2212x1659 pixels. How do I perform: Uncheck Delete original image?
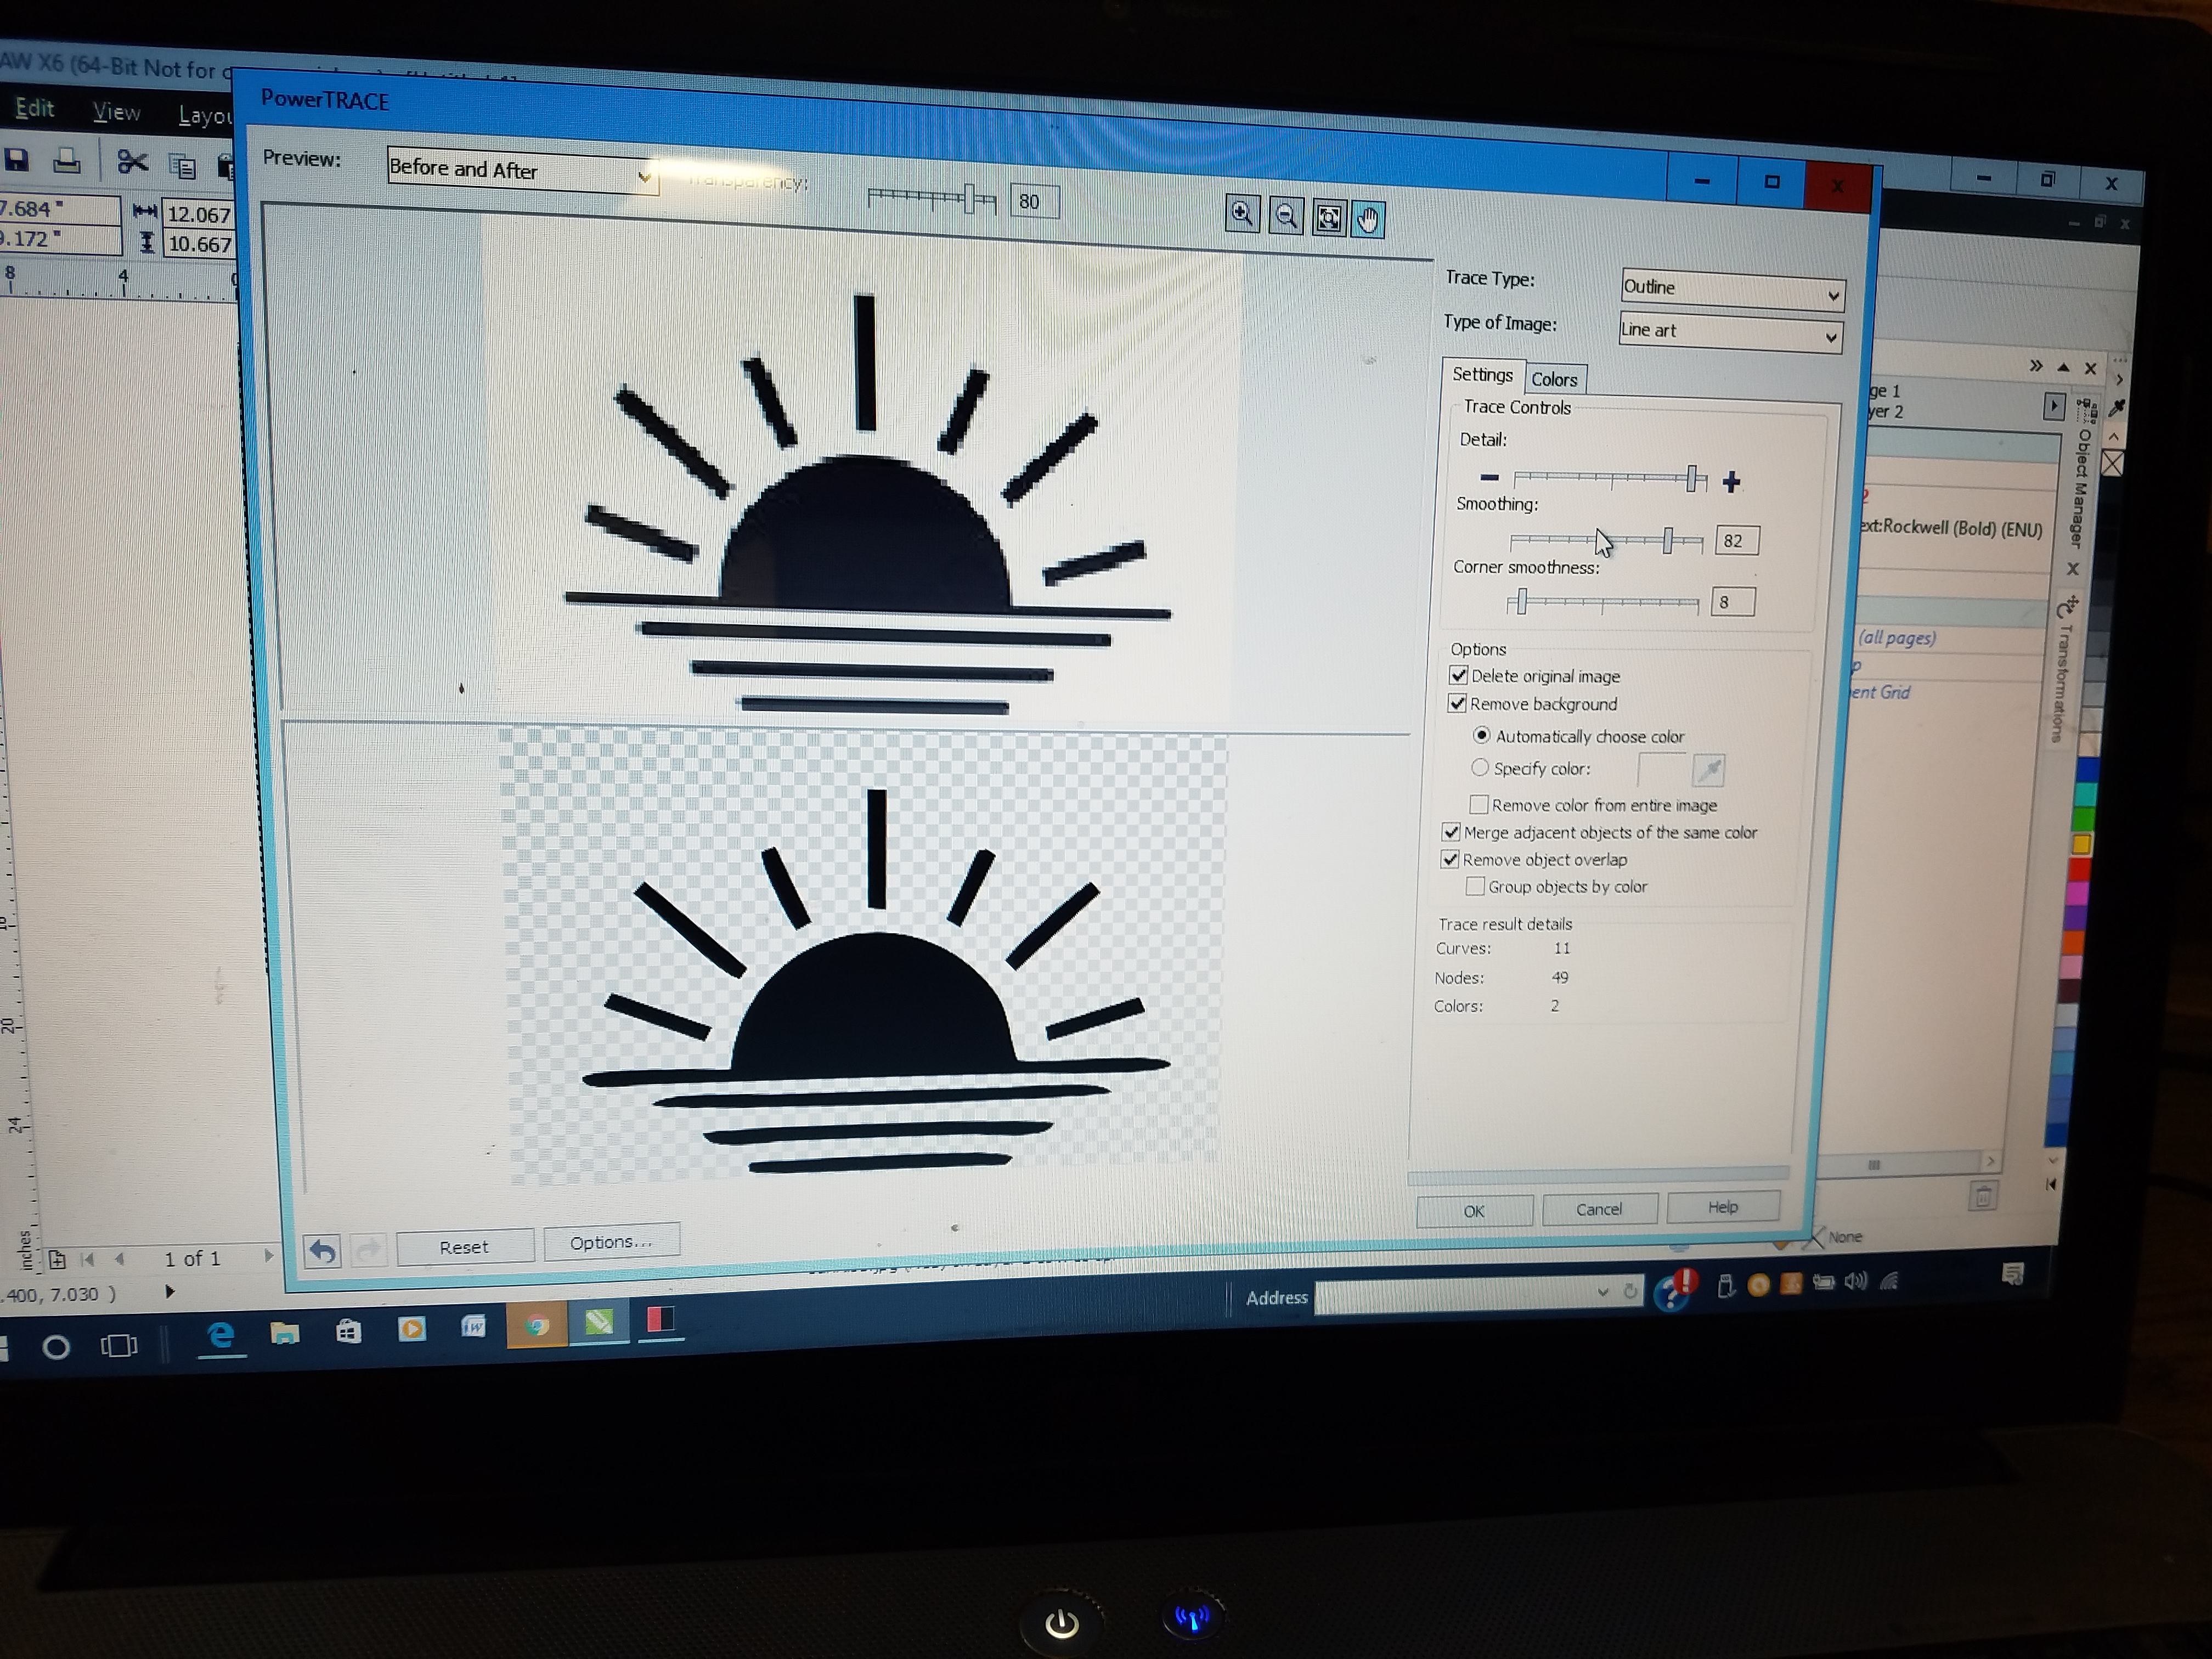1459,676
